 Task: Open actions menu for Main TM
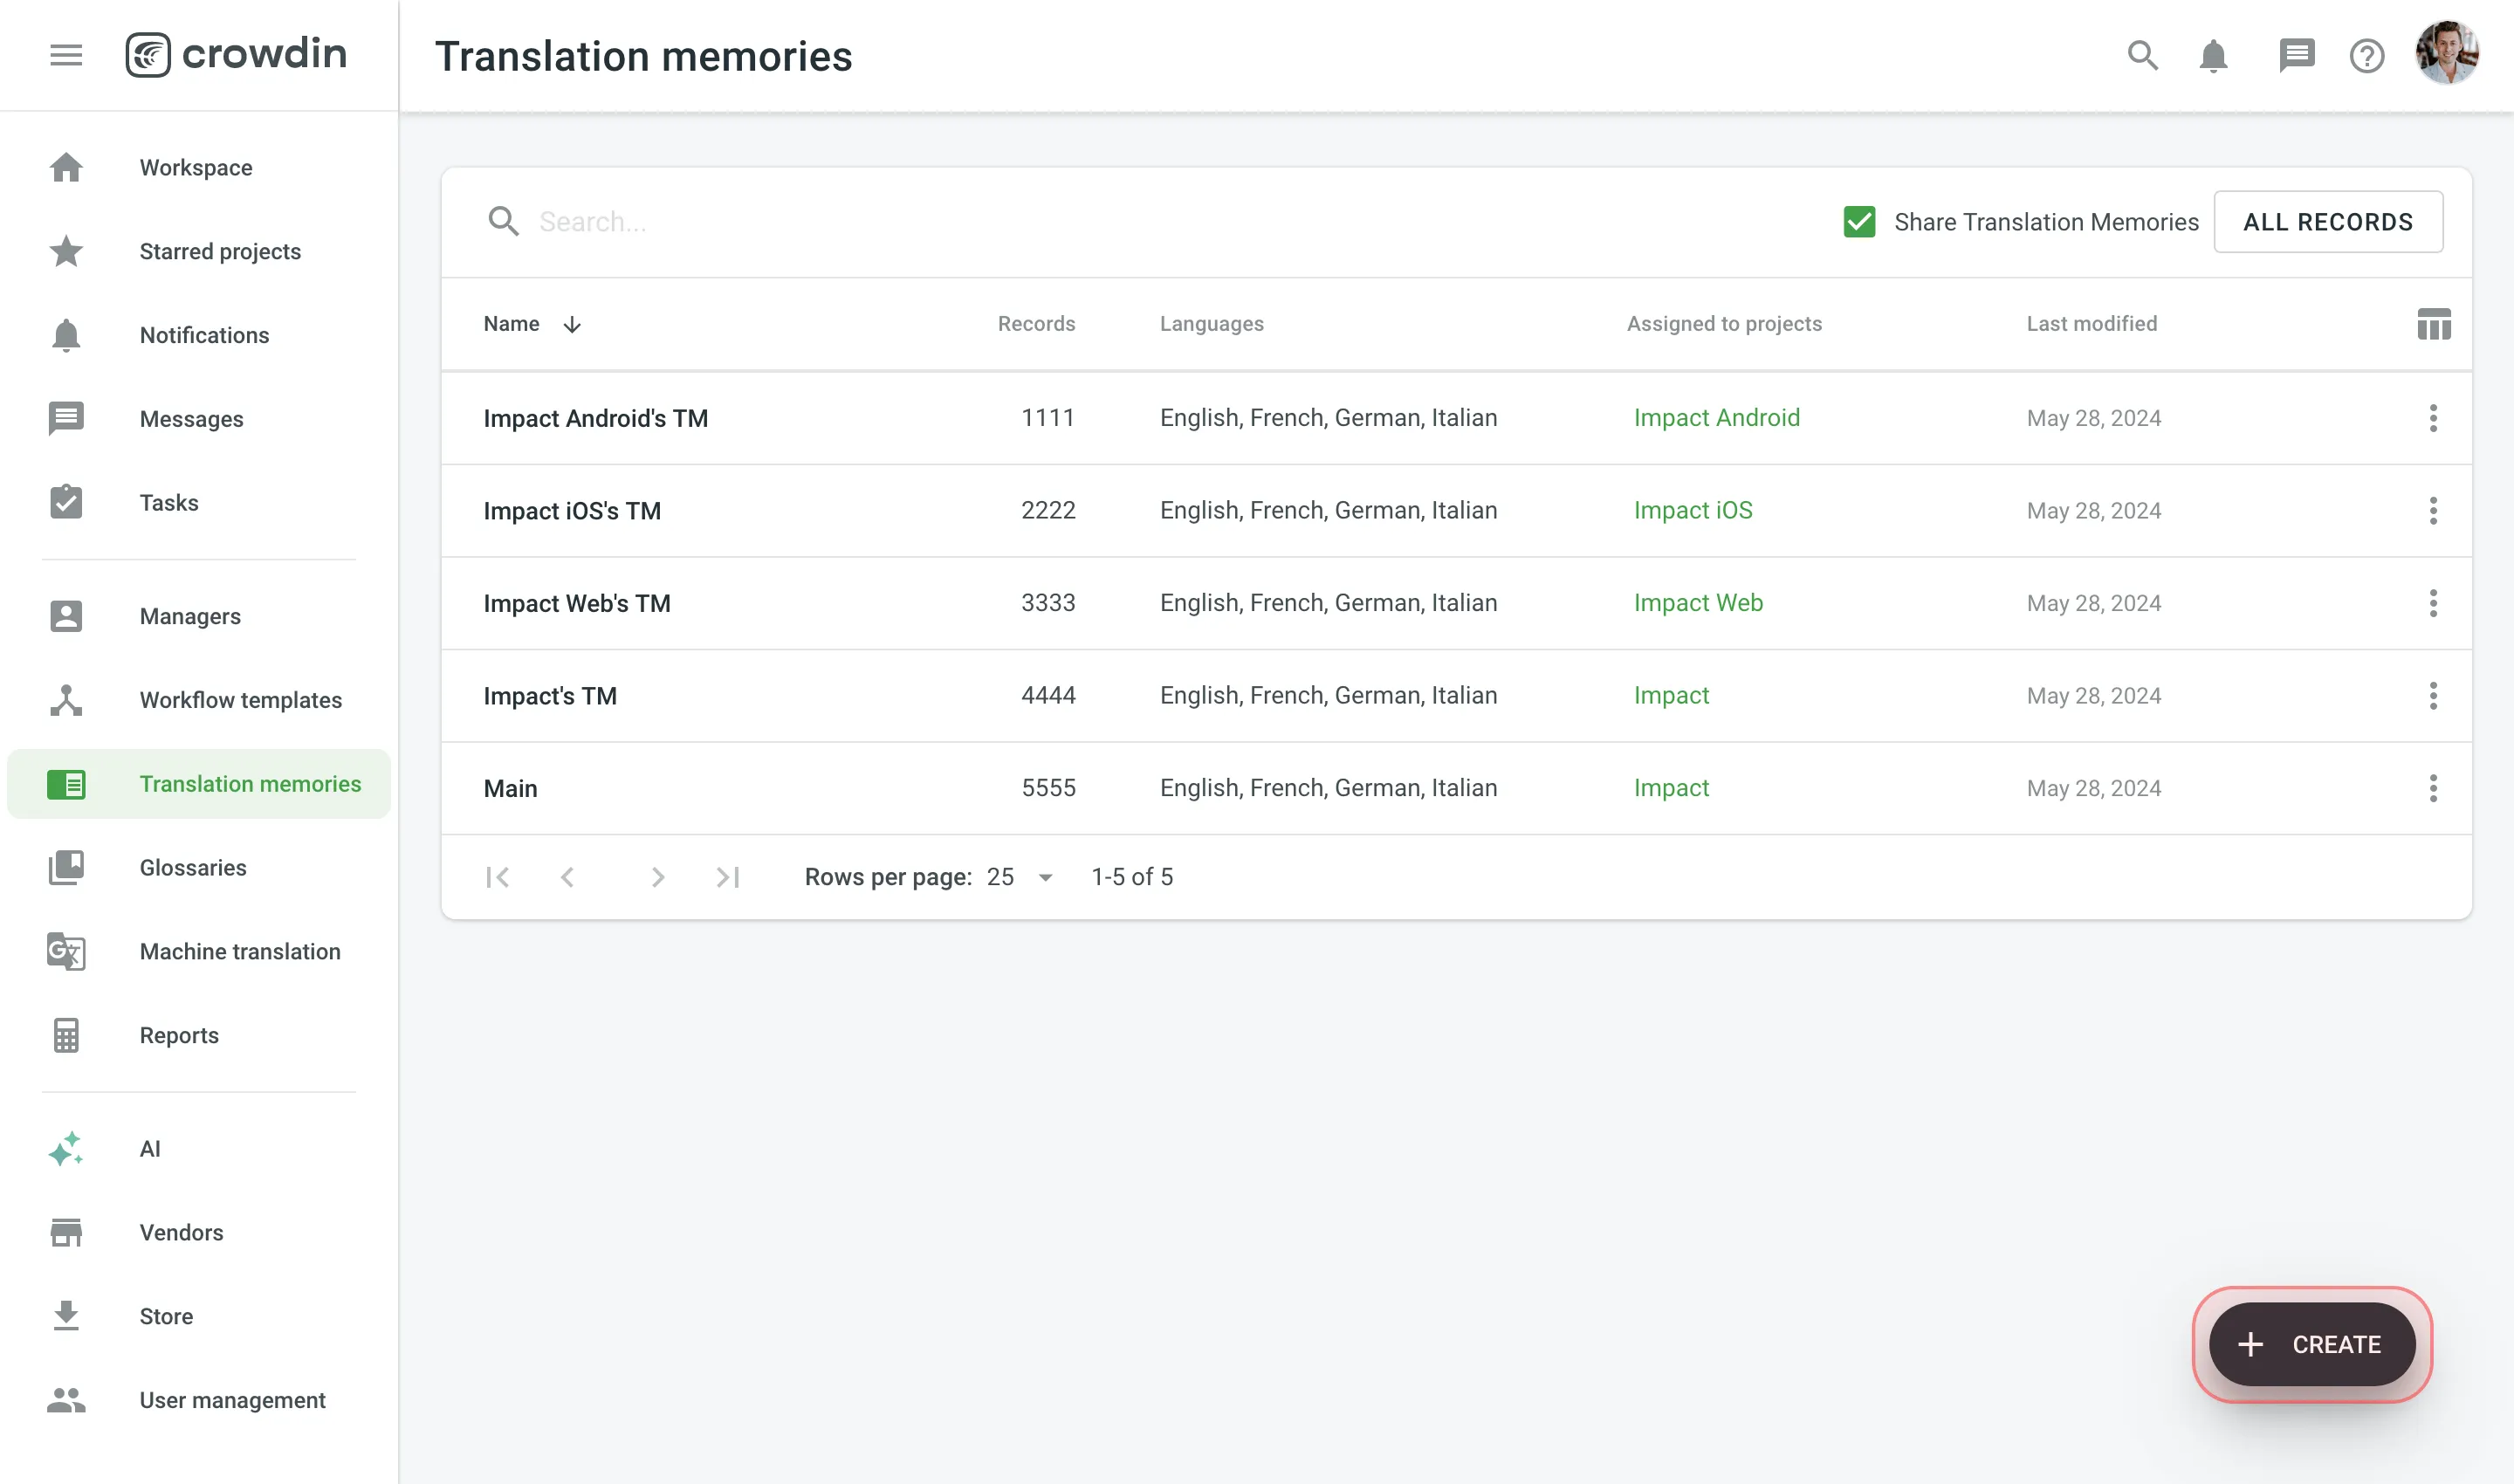click(2433, 788)
